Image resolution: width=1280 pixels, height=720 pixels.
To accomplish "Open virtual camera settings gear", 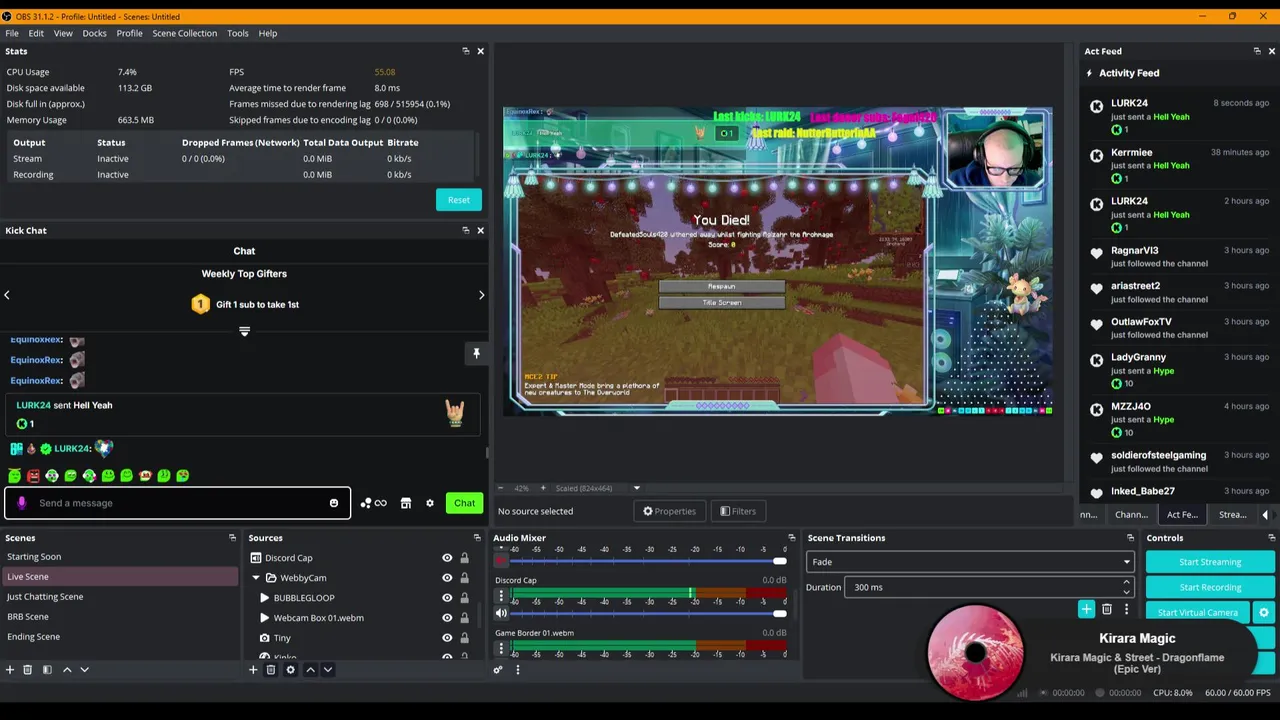I will (1264, 612).
